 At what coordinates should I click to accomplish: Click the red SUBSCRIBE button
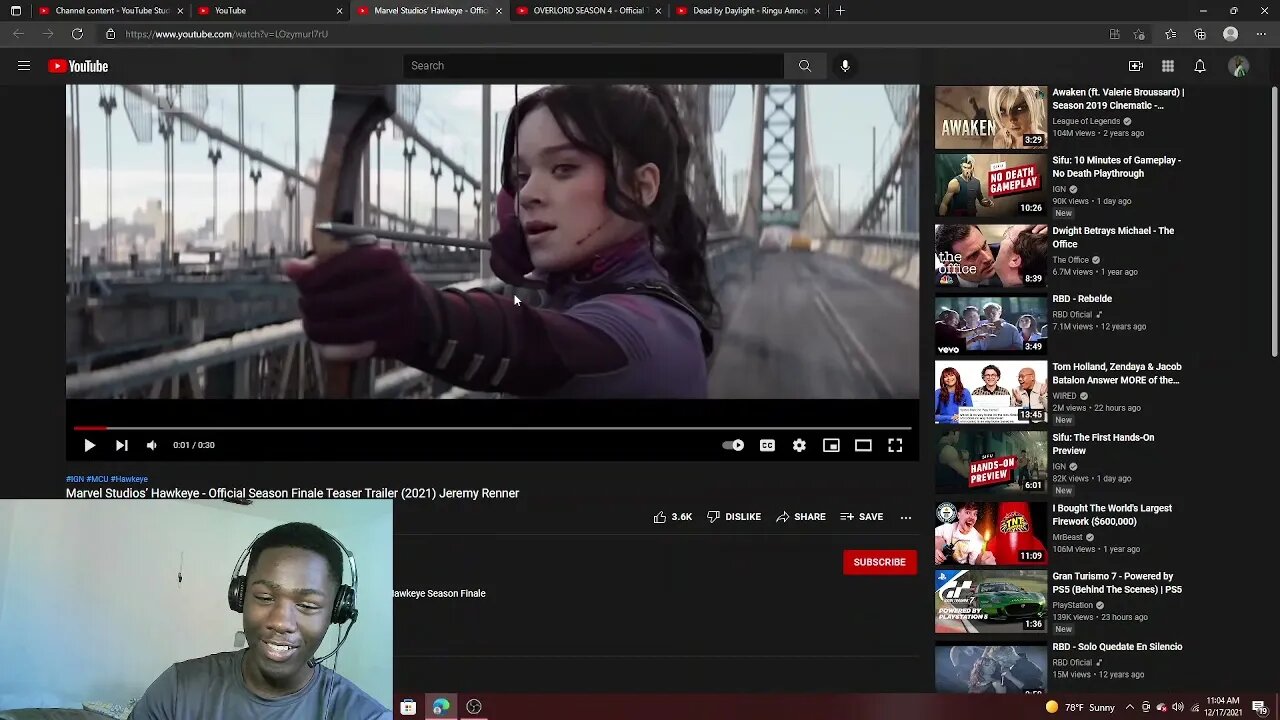(x=880, y=562)
